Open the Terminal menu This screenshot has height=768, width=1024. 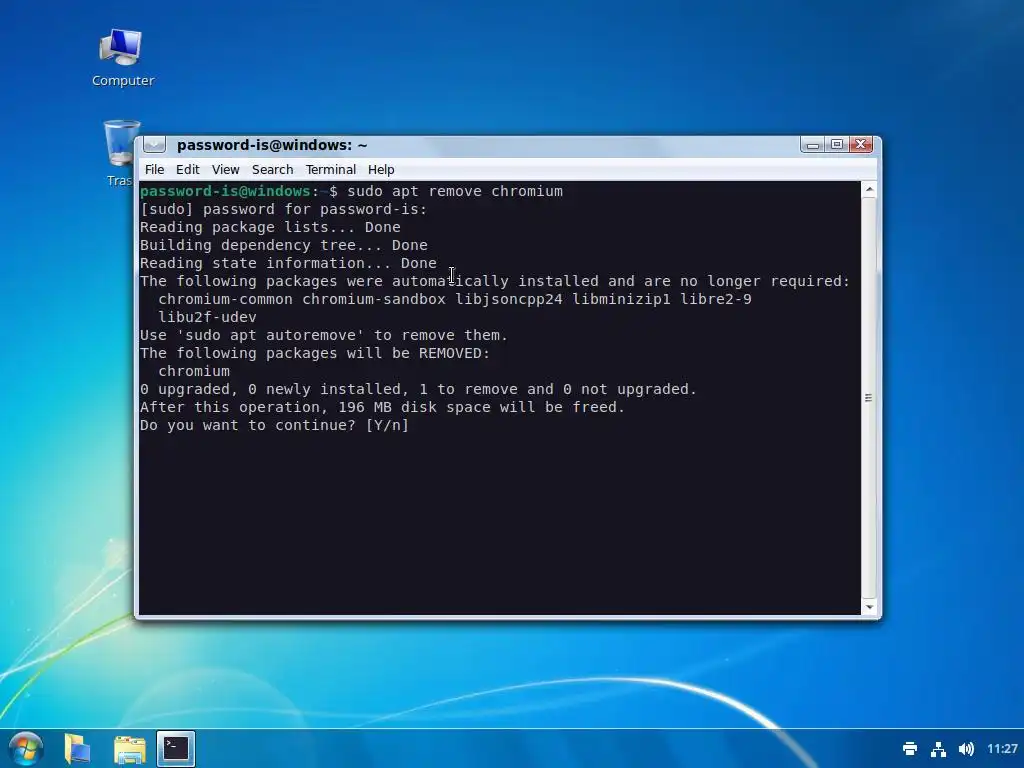[x=330, y=170]
